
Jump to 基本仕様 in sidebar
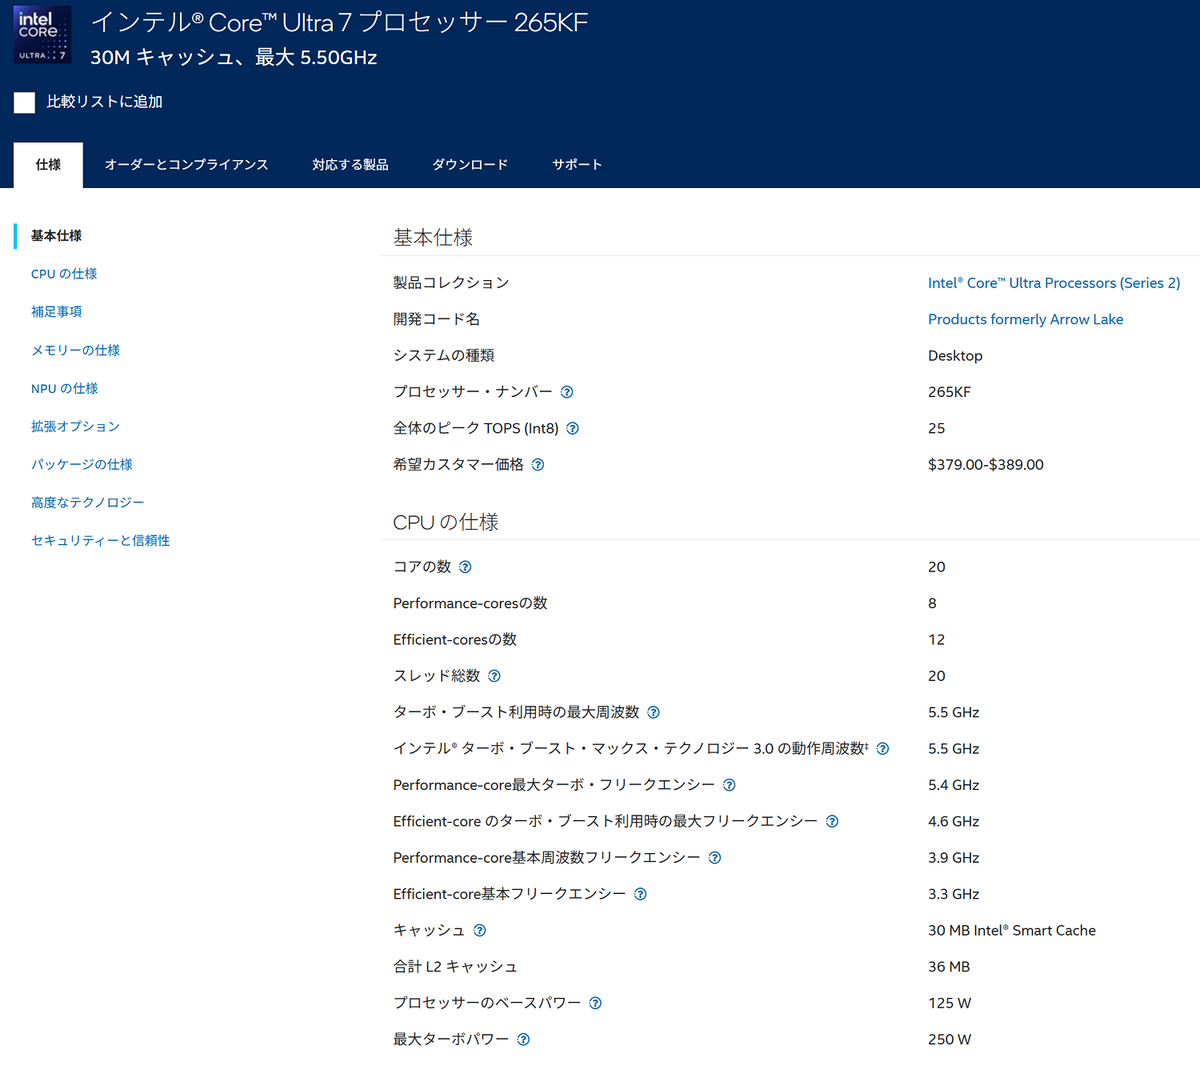coord(56,236)
